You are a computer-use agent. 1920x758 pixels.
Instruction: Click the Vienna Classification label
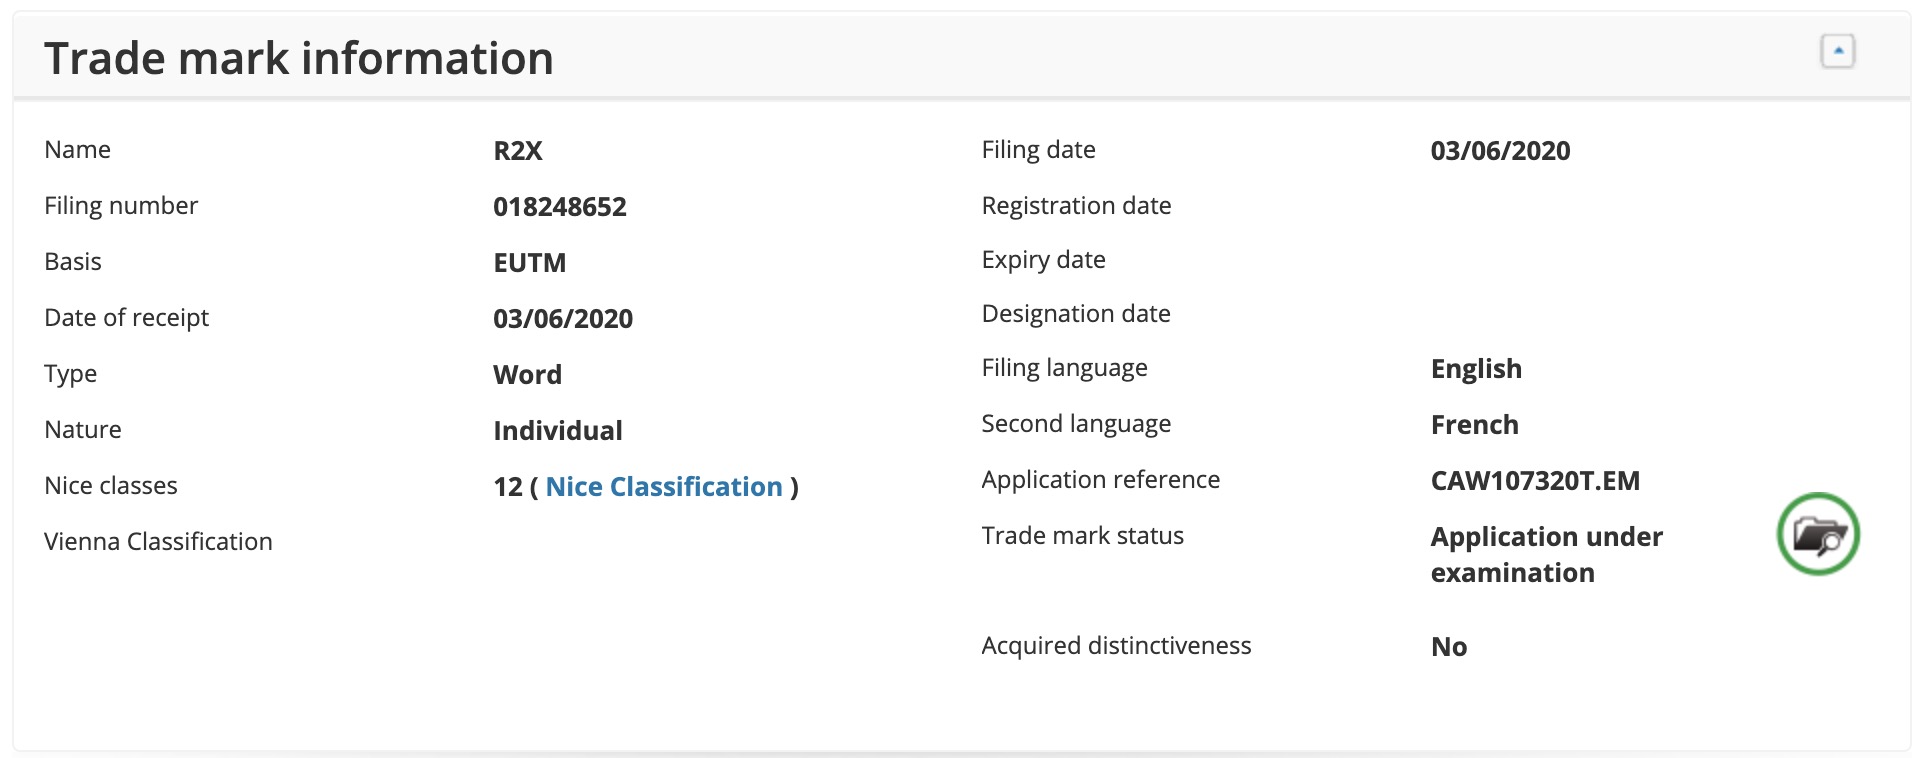click(158, 542)
